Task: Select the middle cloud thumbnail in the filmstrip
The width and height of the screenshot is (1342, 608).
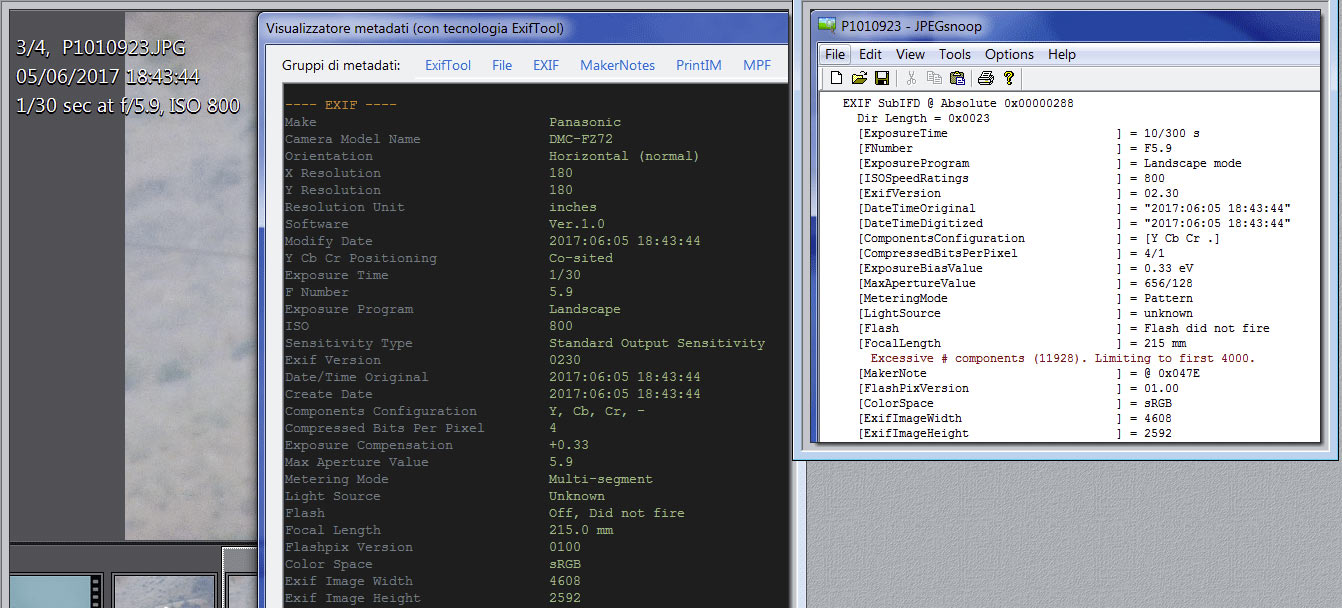Action: (165, 591)
